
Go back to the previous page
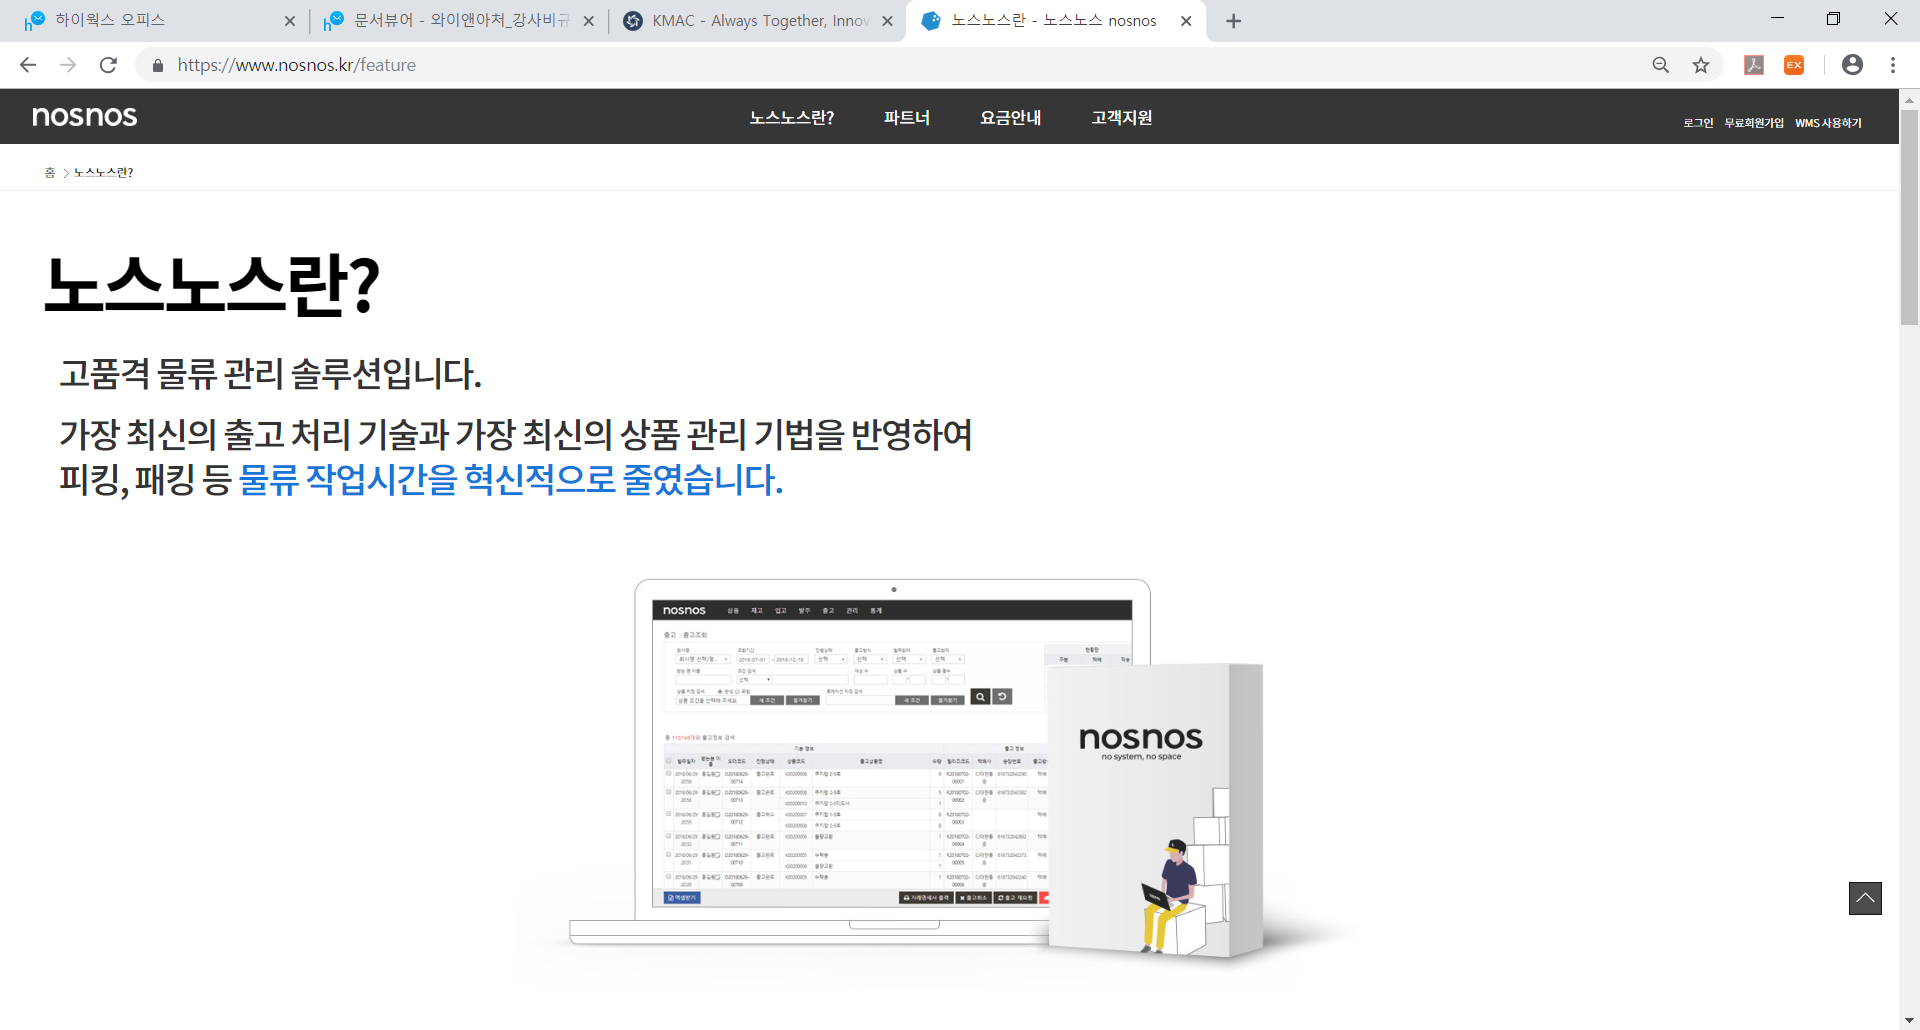coord(28,65)
